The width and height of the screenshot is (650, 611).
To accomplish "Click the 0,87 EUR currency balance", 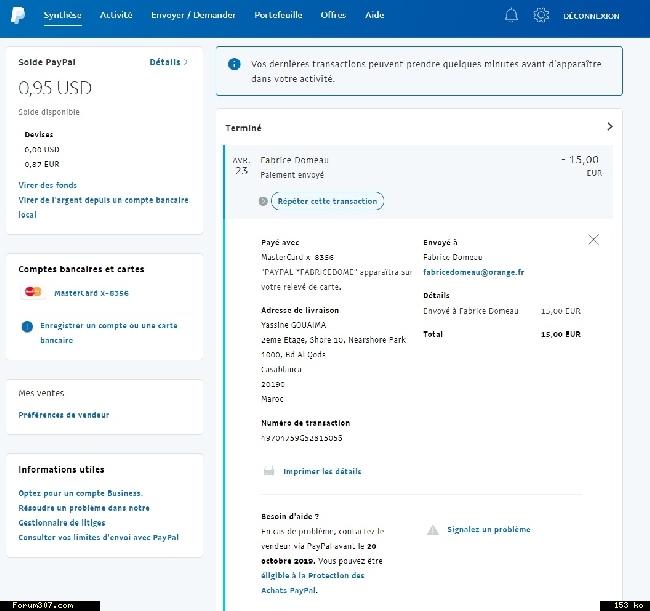I will [x=42, y=164].
